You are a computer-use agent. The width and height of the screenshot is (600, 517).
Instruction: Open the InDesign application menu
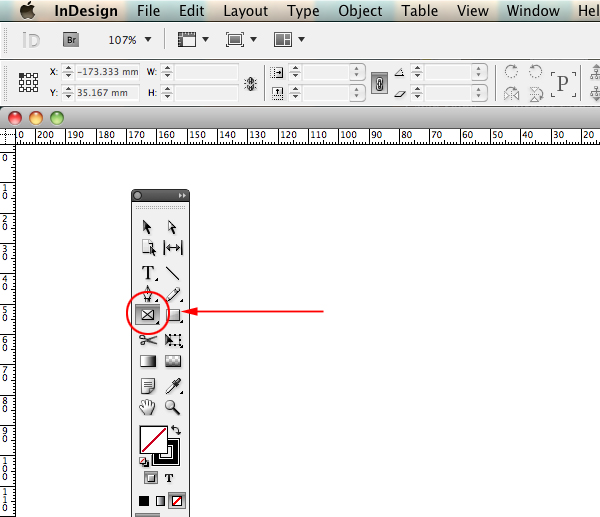[86, 11]
